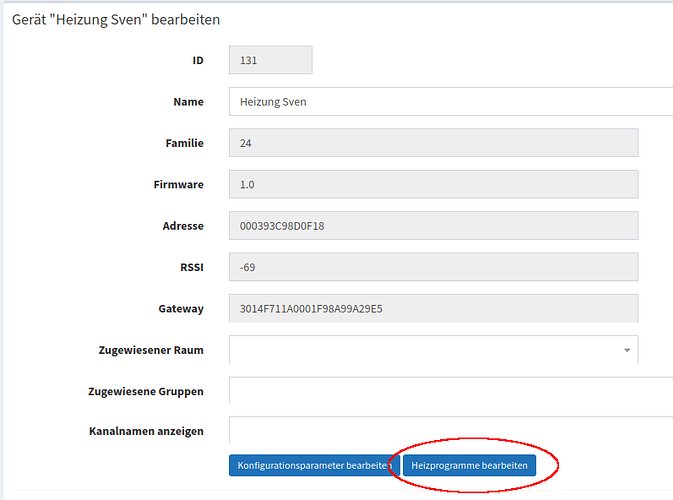The width and height of the screenshot is (673, 500).
Task: Click the RSSI field showing -69
Action: [433, 267]
